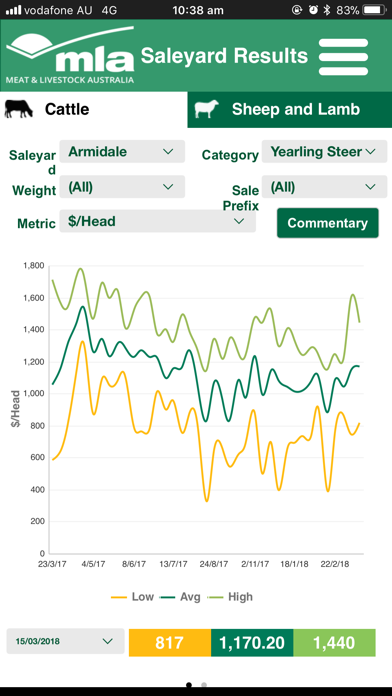Viewport: 392px width, 696px height.
Task: Switch to the Sheep and Lamb tab
Action: [289, 110]
